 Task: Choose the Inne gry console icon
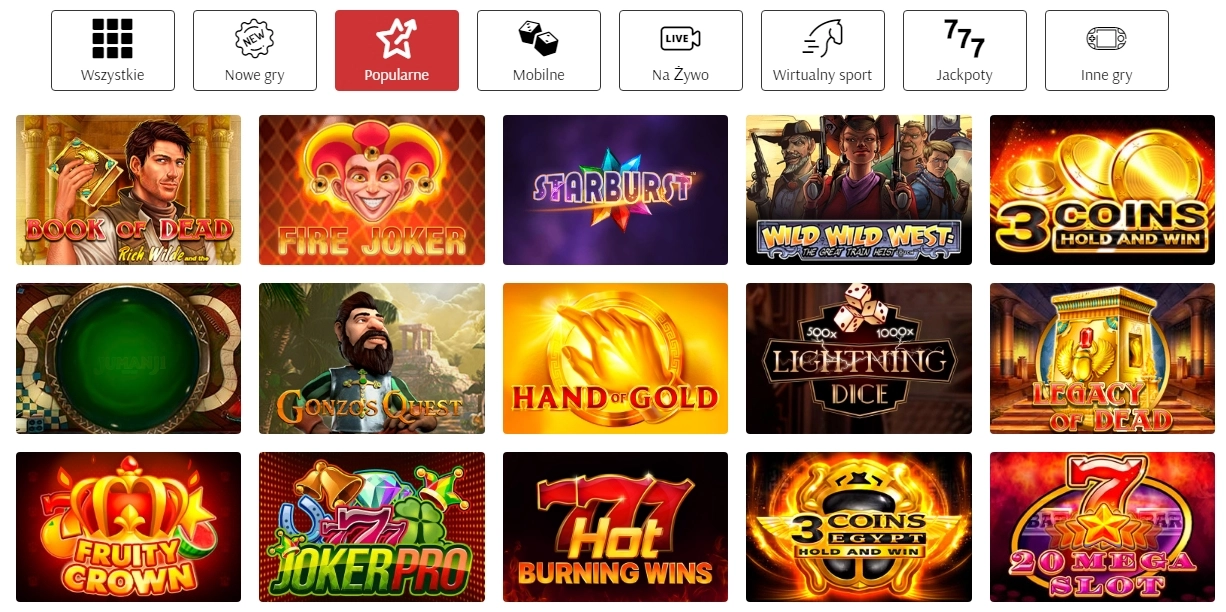tap(1107, 50)
